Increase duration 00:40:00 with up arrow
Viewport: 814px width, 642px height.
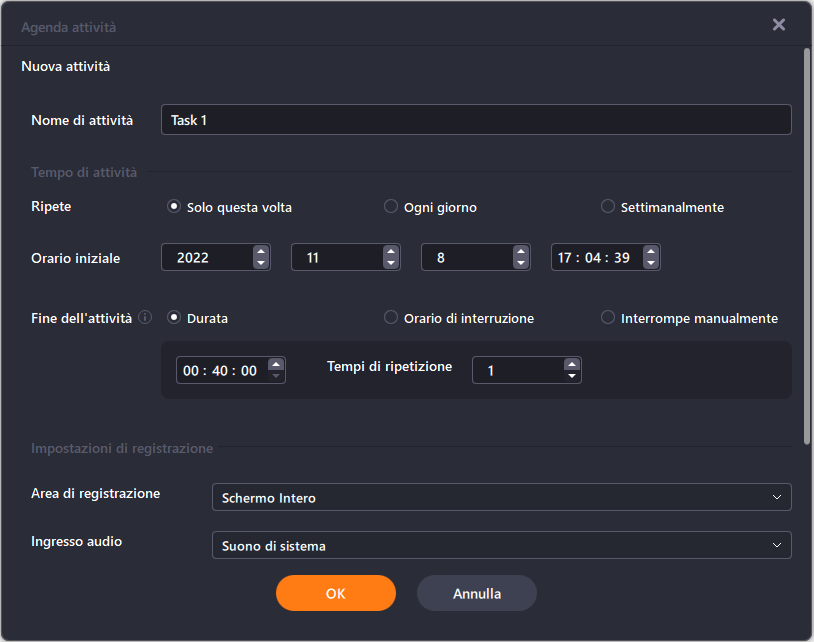(276, 364)
